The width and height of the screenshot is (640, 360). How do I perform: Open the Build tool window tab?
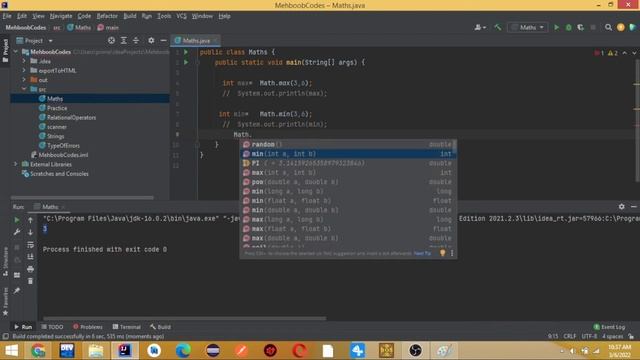160,327
